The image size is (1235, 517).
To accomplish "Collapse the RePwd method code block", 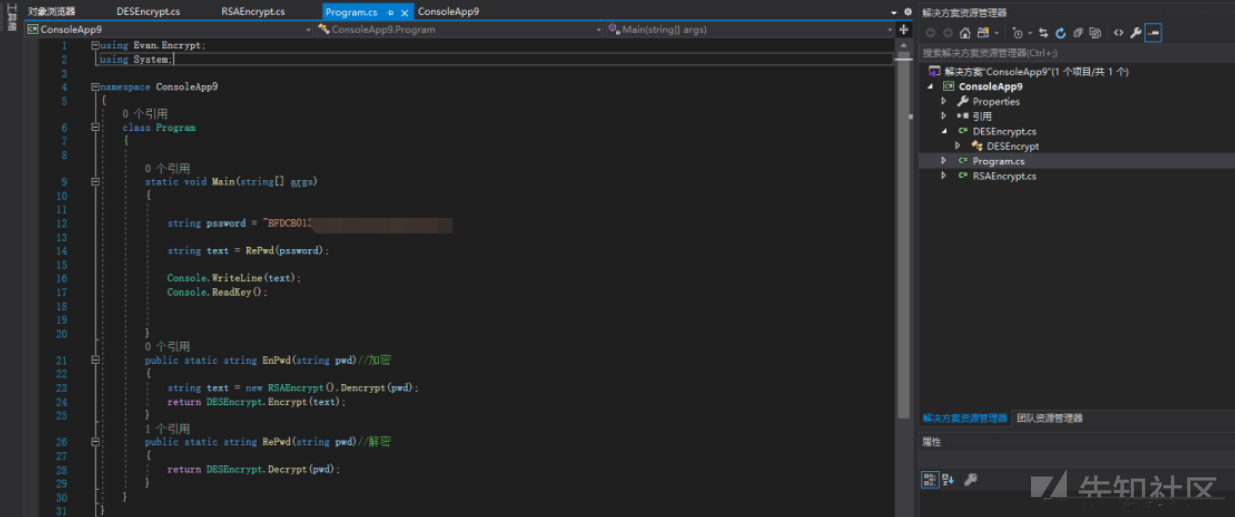I will (x=95, y=442).
